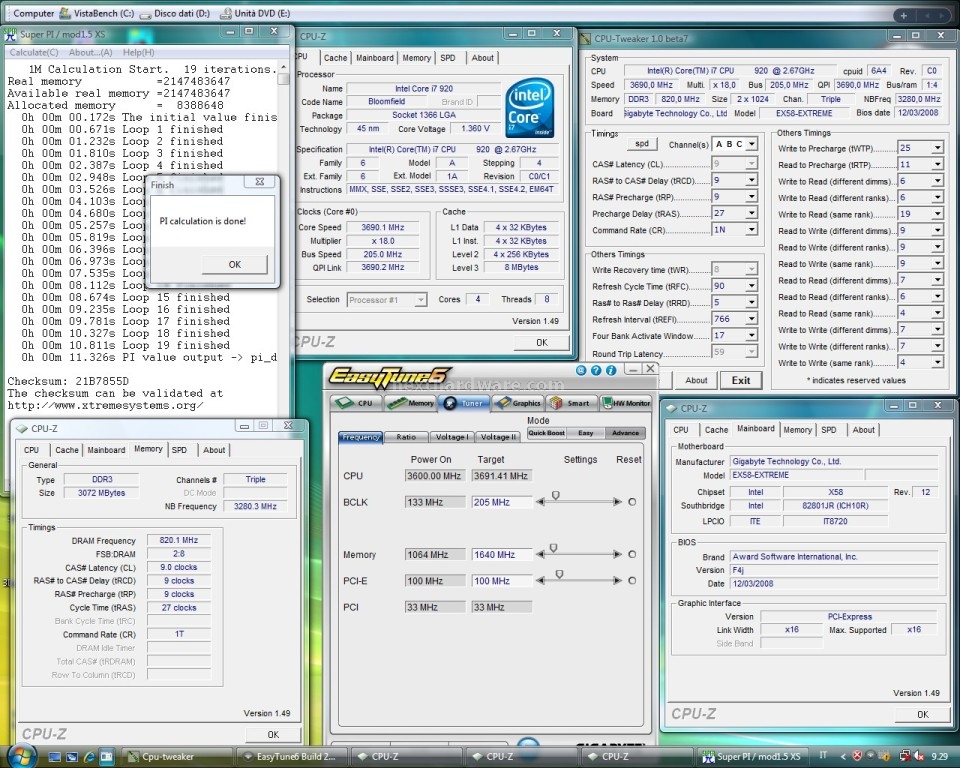The image size is (960, 768).
Task: Click the EasyTune6 help question mark icon
Action: point(596,370)
